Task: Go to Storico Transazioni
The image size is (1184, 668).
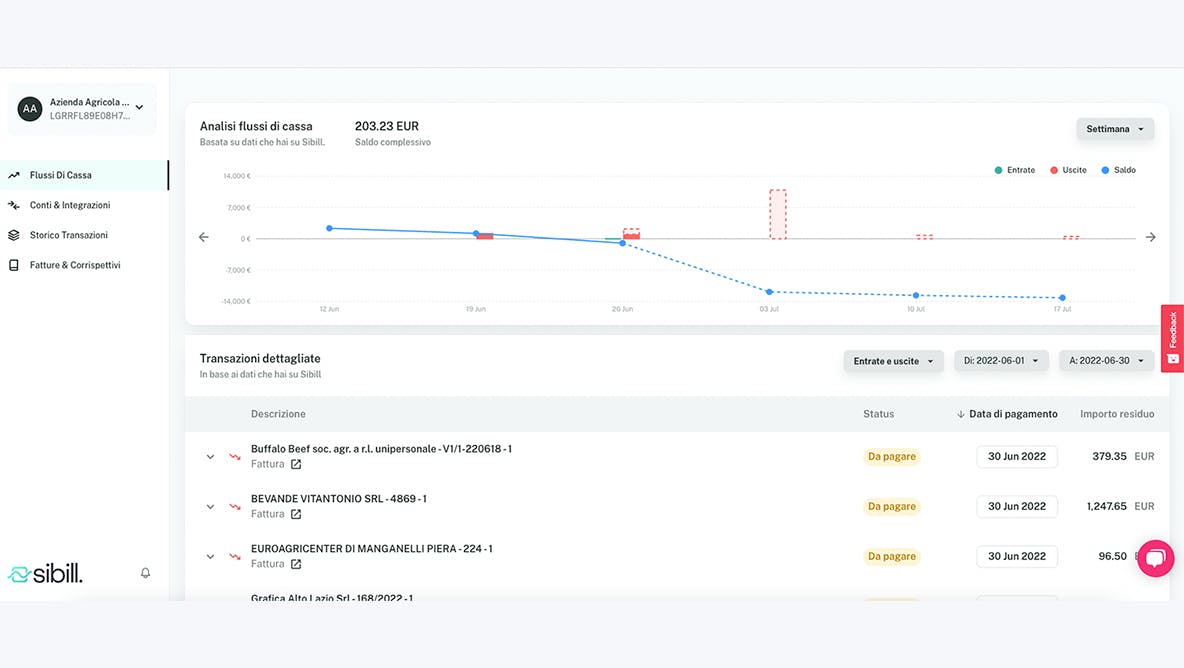Action: click(68, 235)
